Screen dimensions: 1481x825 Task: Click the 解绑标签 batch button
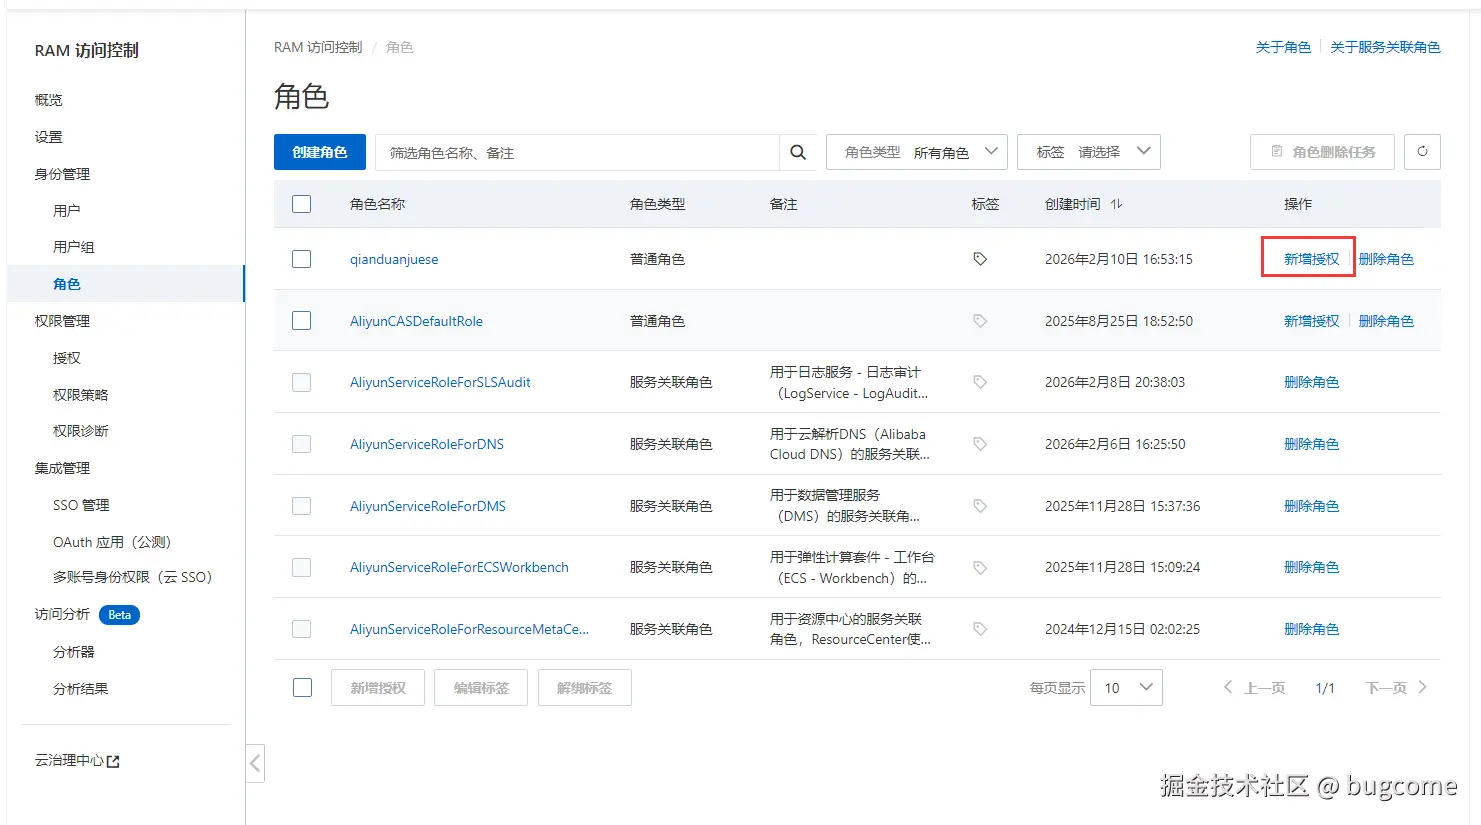tap(585, 687)
